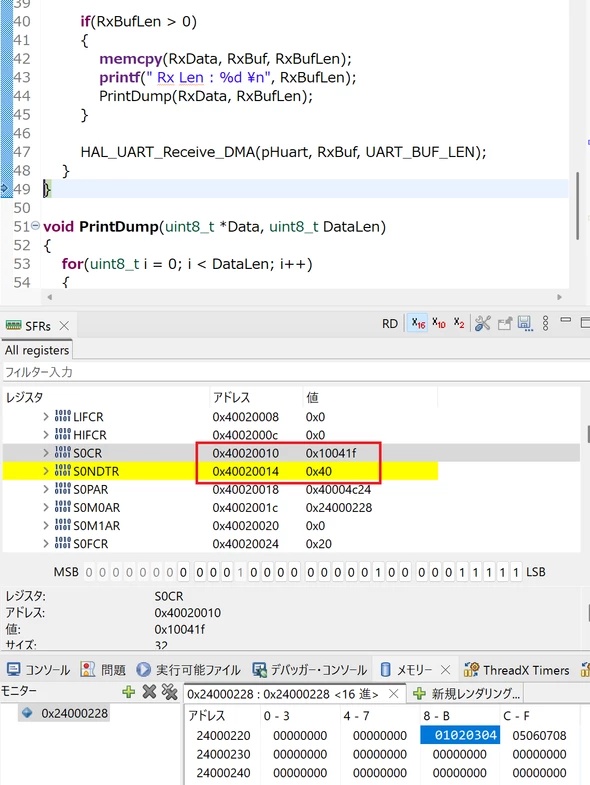Click the RD read register button
Screen dimensions: 590x785
pyautogui.click(x=390, y=324)
